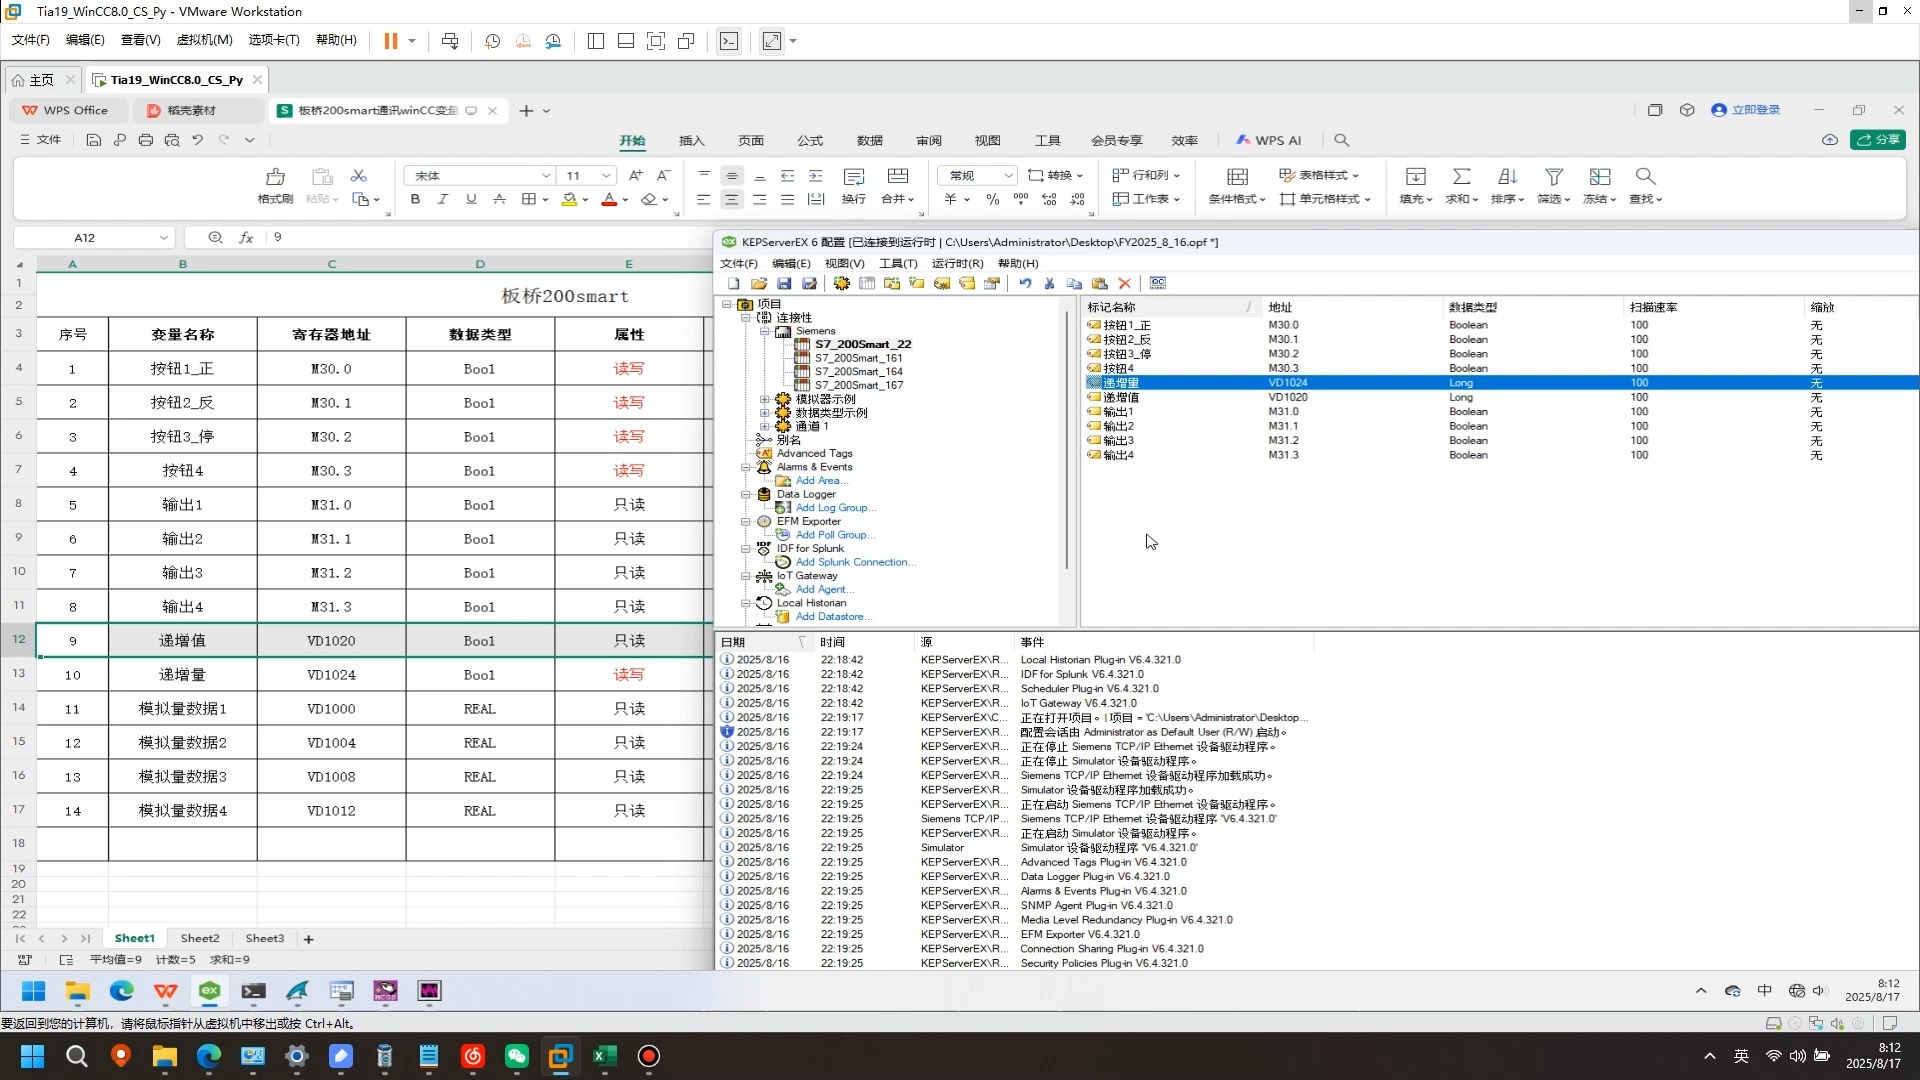Toggle vertical middle alignment in WPS ribbon
1920x1080 pixels.
tap(732, 176)
